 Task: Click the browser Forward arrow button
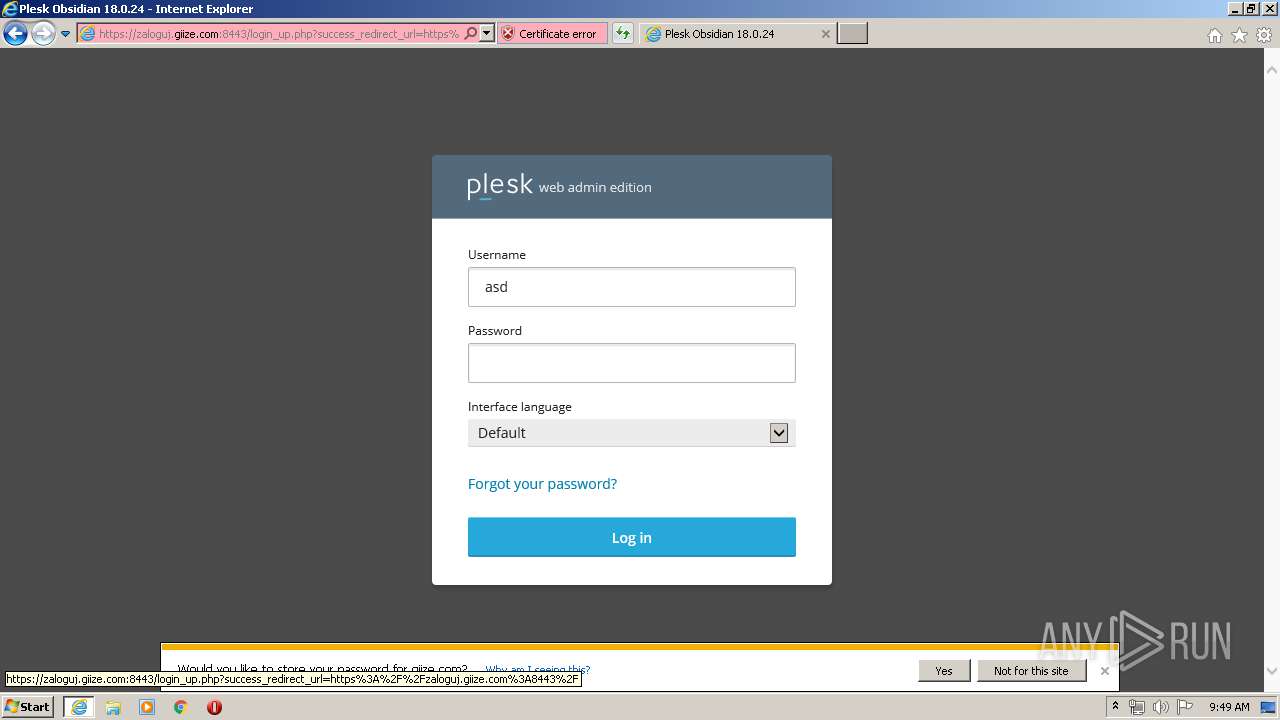[x=42, y=34]
